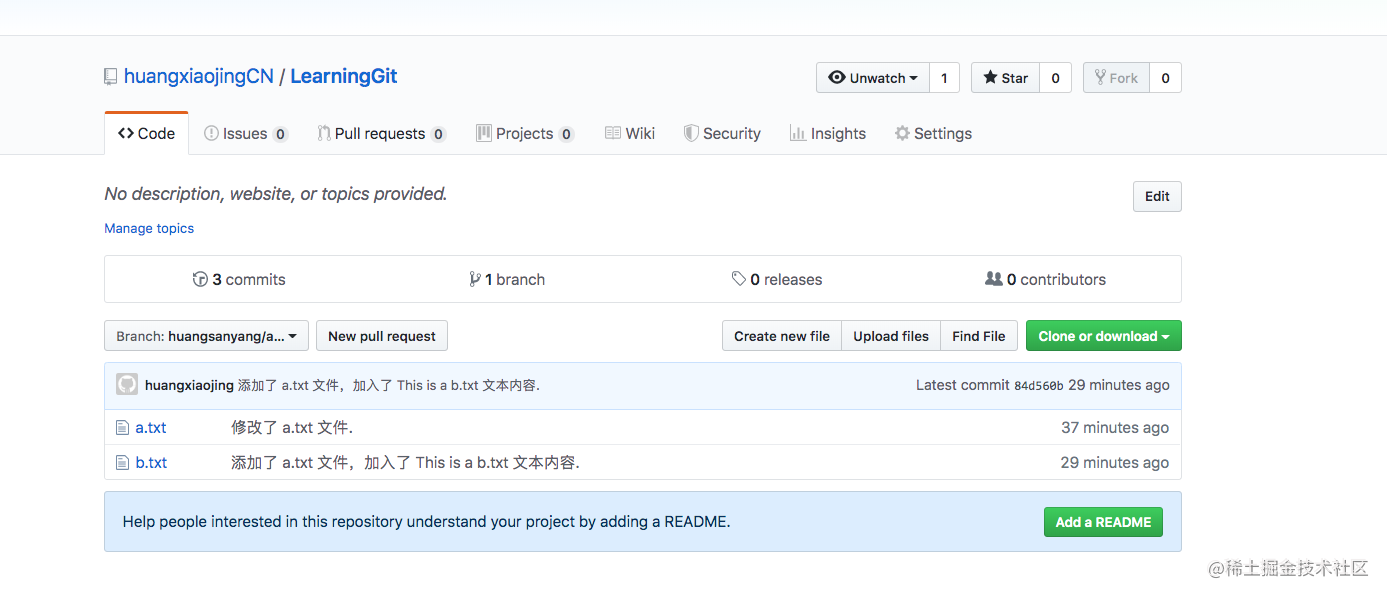1387x597 pixels.
Task: Click the Edit description button
Action: tap(1157, 196)
